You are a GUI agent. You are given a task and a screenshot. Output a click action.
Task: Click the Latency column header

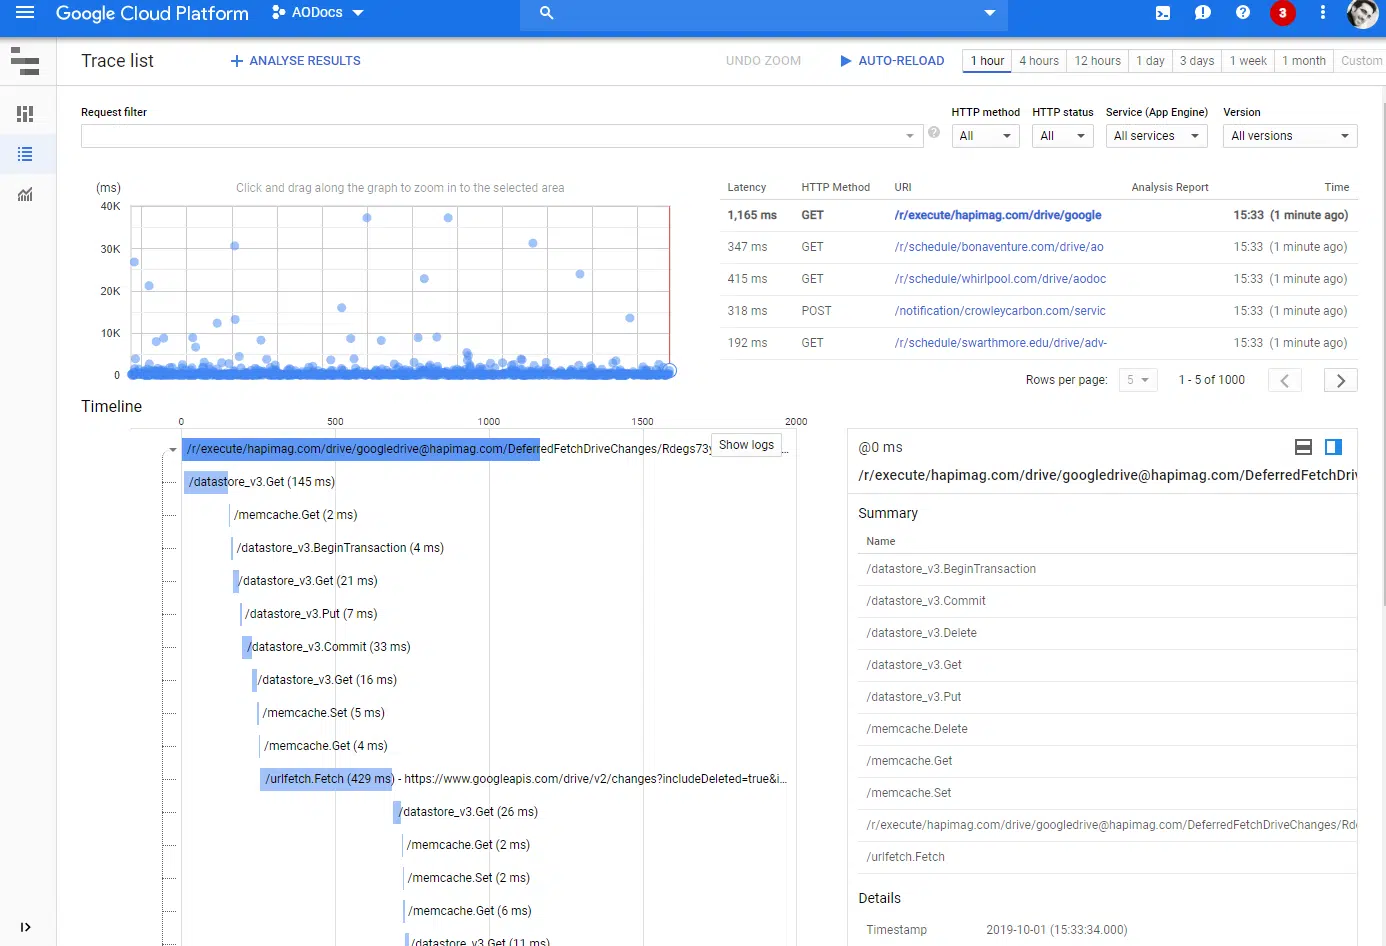746,187
